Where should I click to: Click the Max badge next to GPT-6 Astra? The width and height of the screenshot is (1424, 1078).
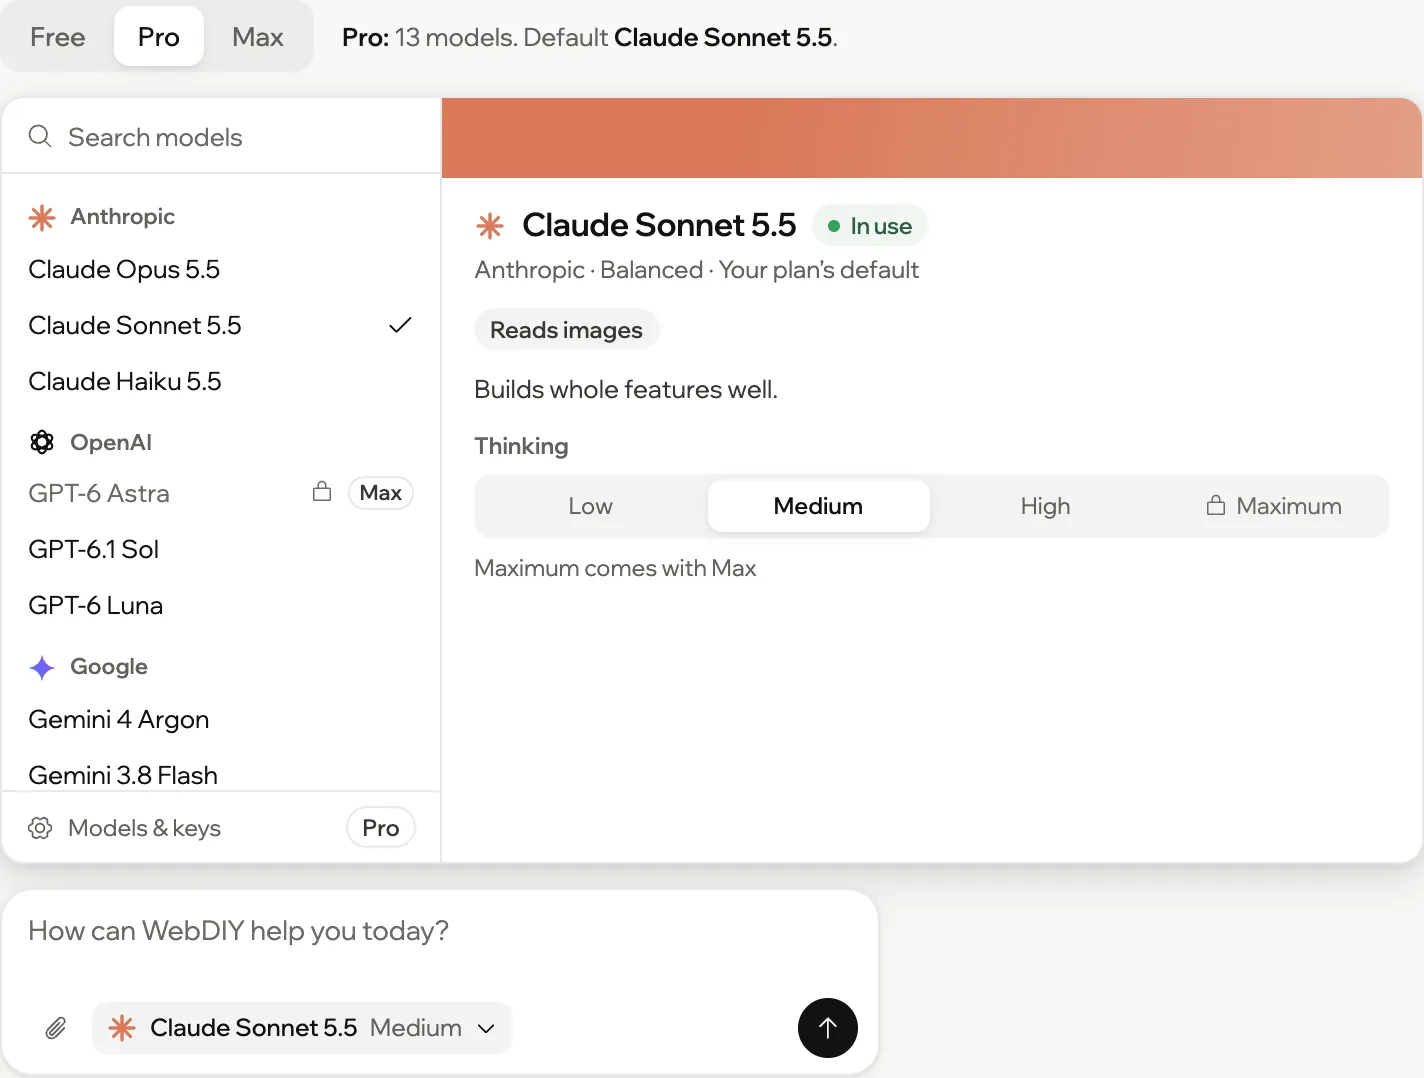[381, 493]
